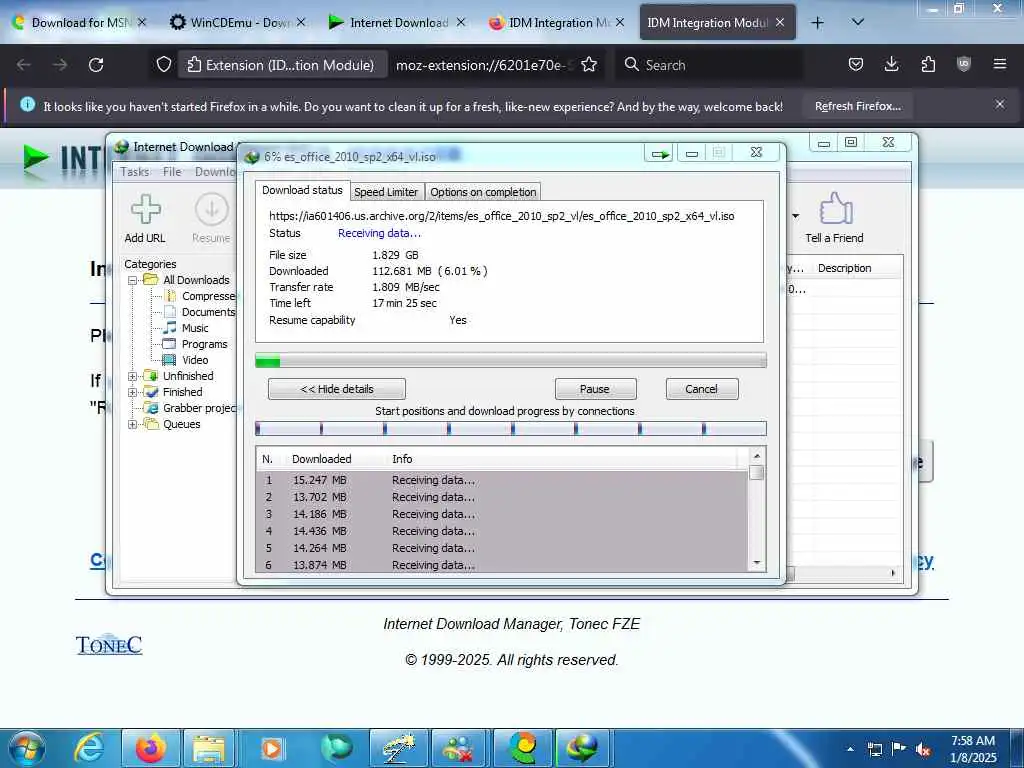Click Firefox icon in taskbar

click(x=150, y=748)
